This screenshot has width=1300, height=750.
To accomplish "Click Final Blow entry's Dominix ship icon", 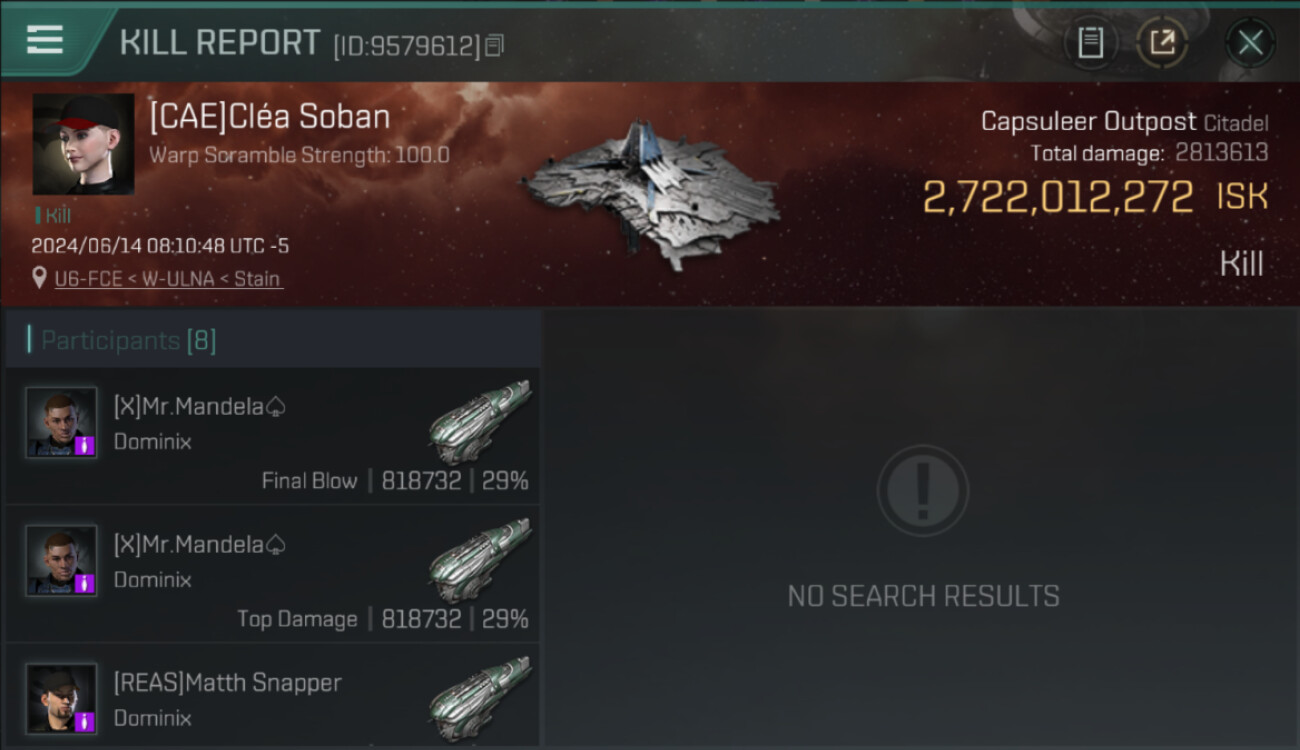I will coord(480,421).
